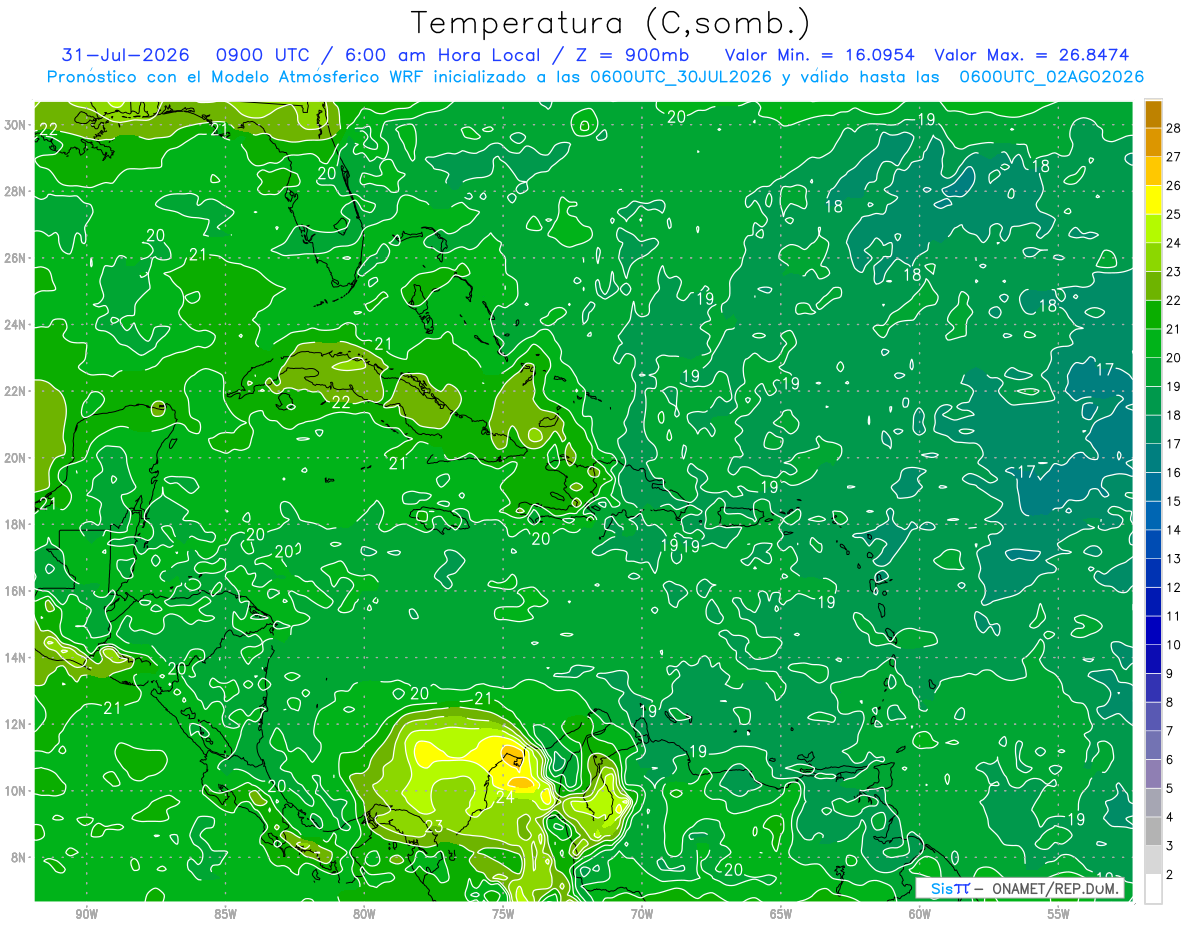
Task: Click the legend value label 12
Action: tap(1174, 587)
